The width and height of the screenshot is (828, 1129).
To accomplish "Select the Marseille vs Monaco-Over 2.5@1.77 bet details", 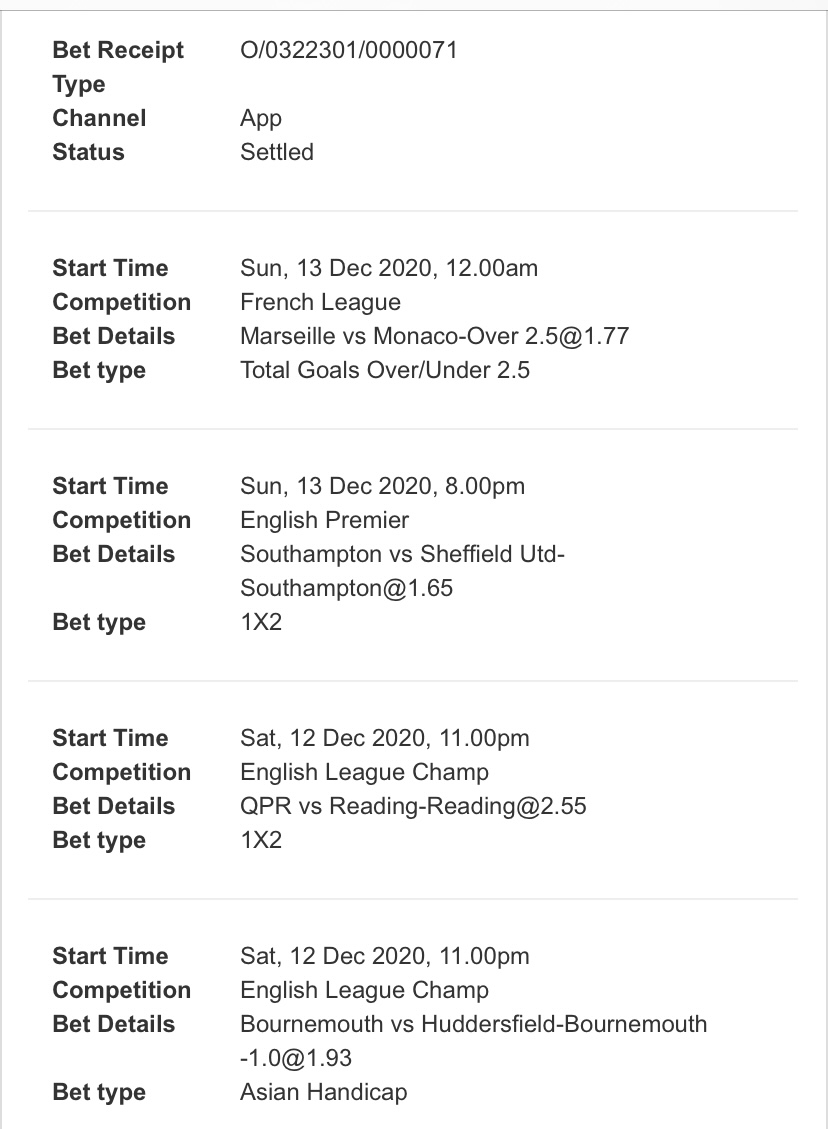I will [434, 336].
